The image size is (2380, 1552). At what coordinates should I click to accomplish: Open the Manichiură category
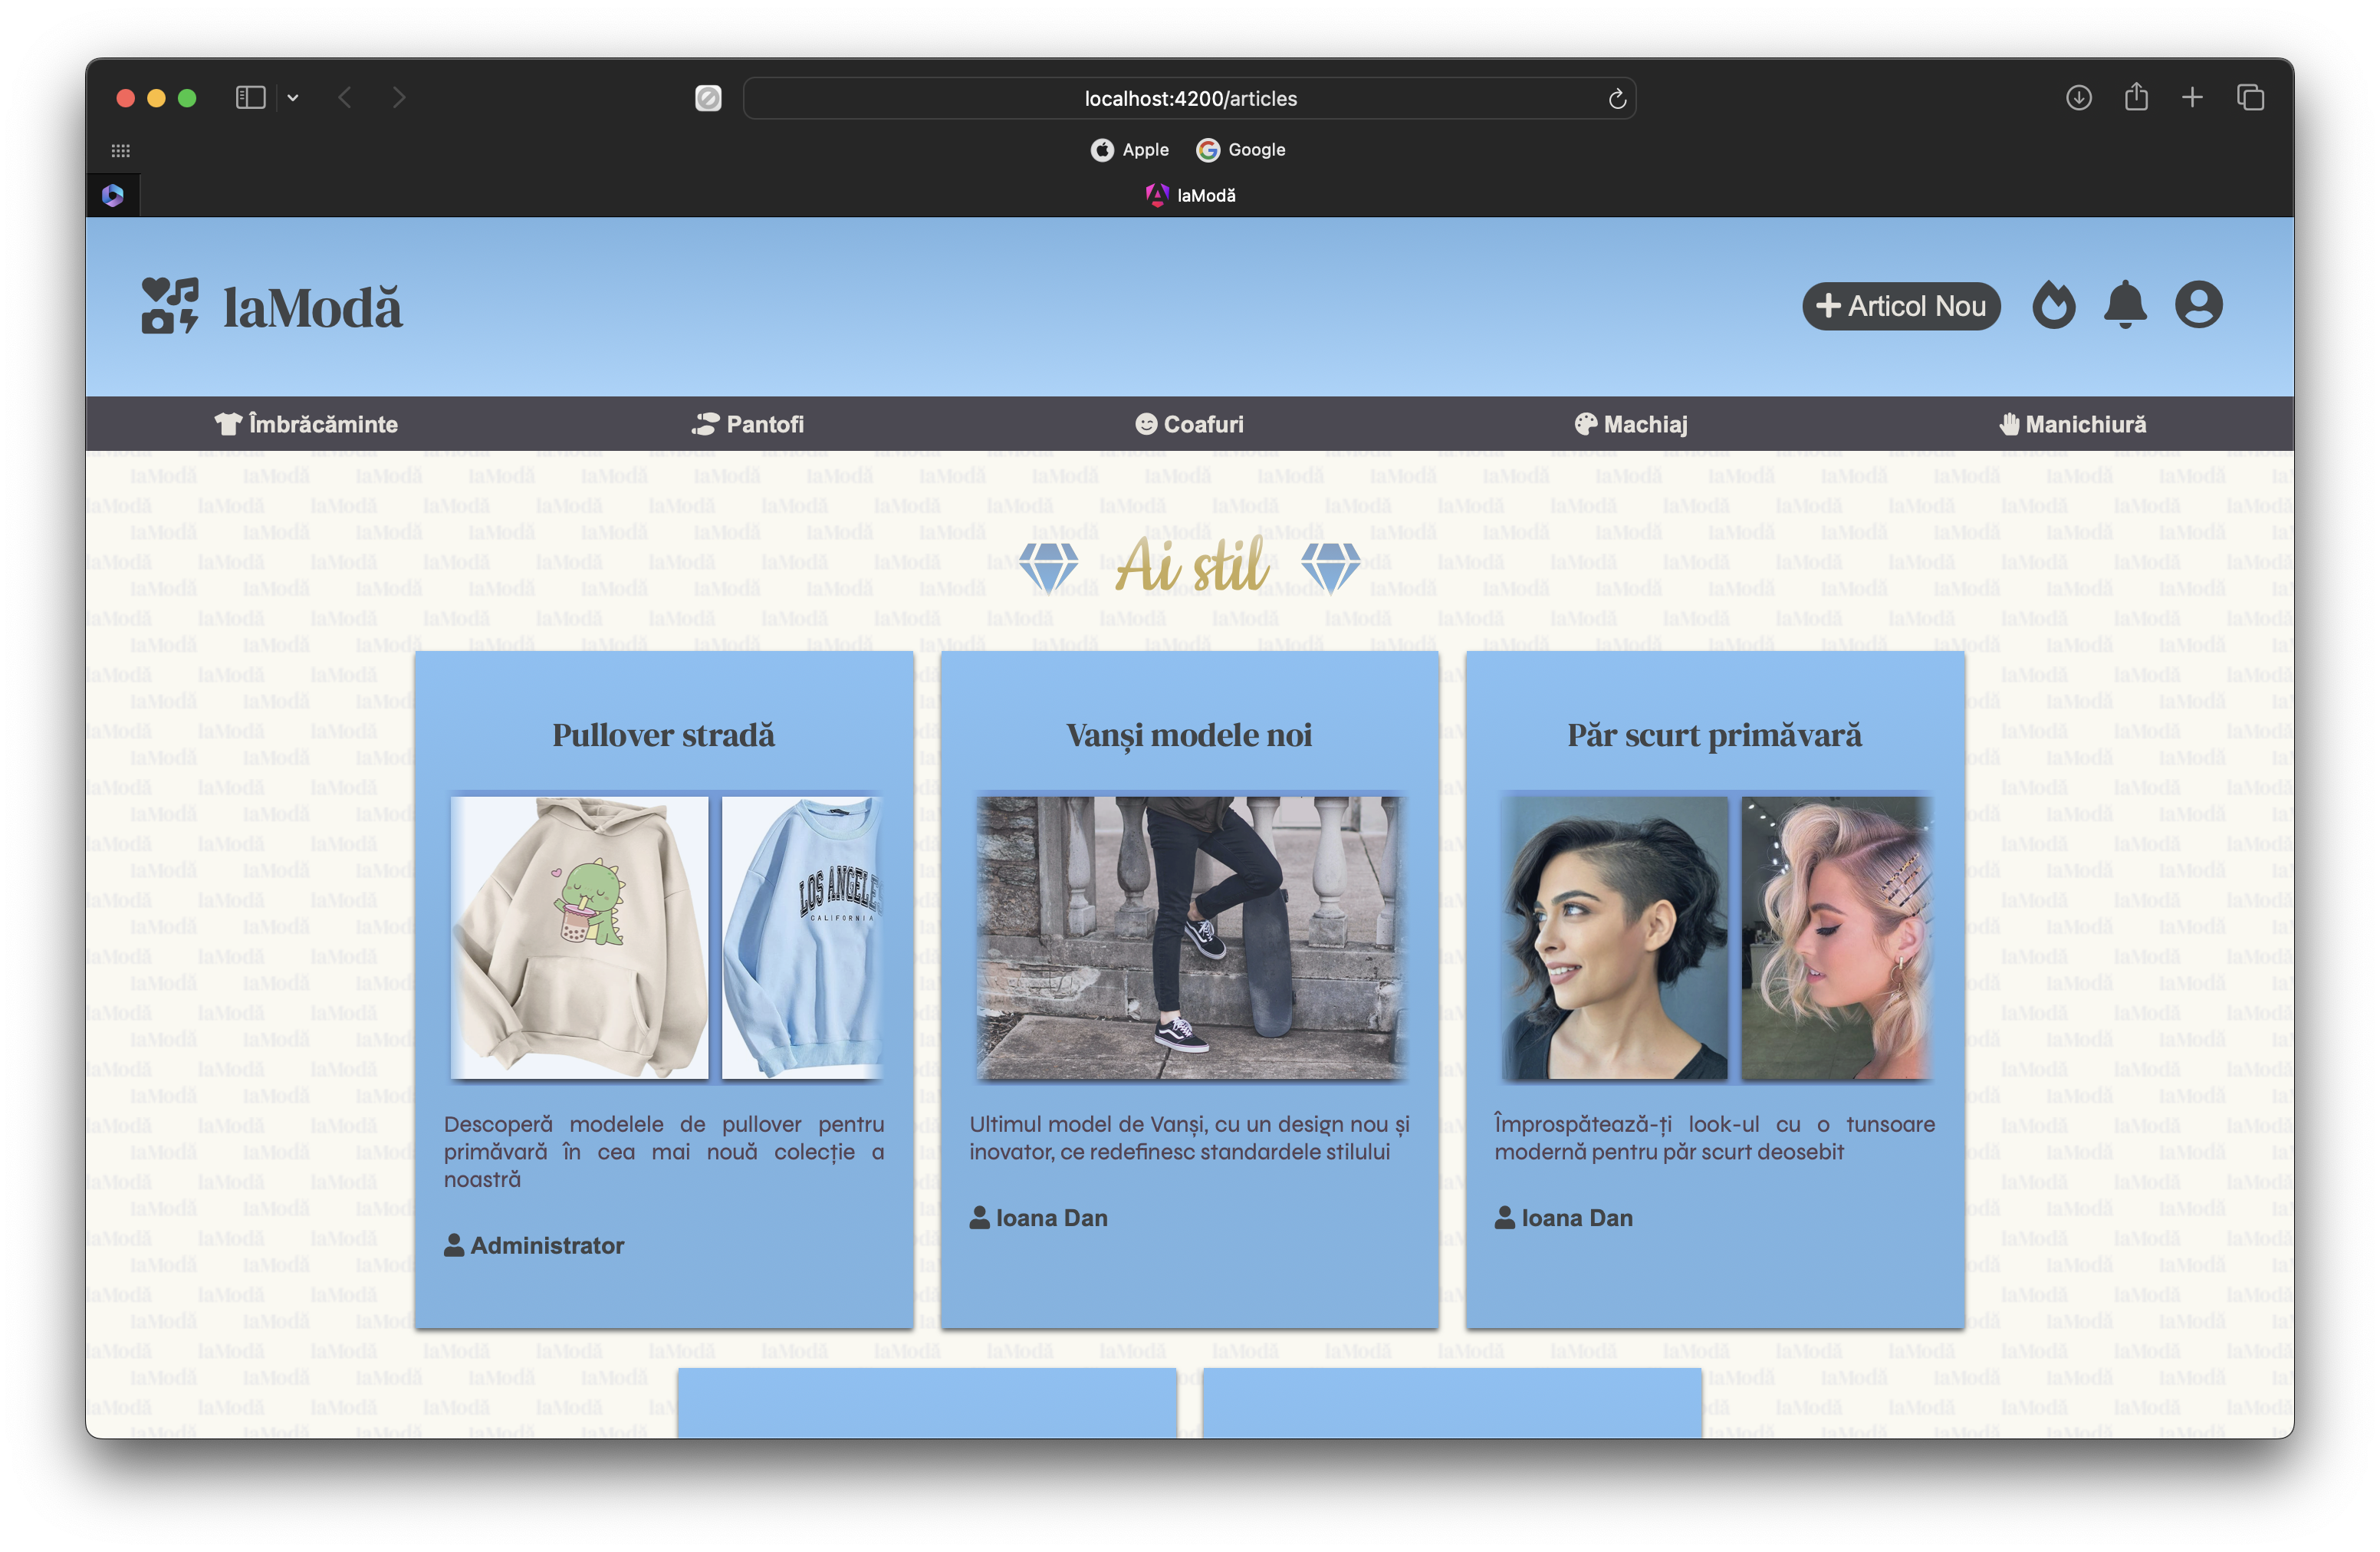2072,424
